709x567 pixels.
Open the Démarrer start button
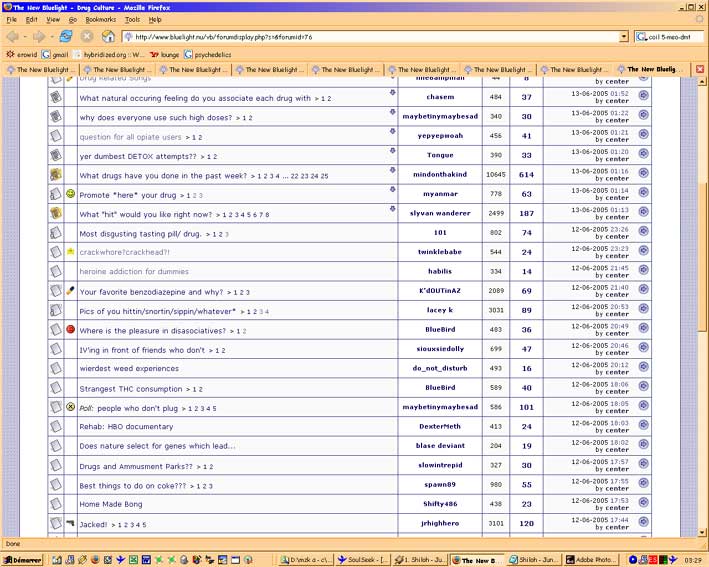click(22, 560)
